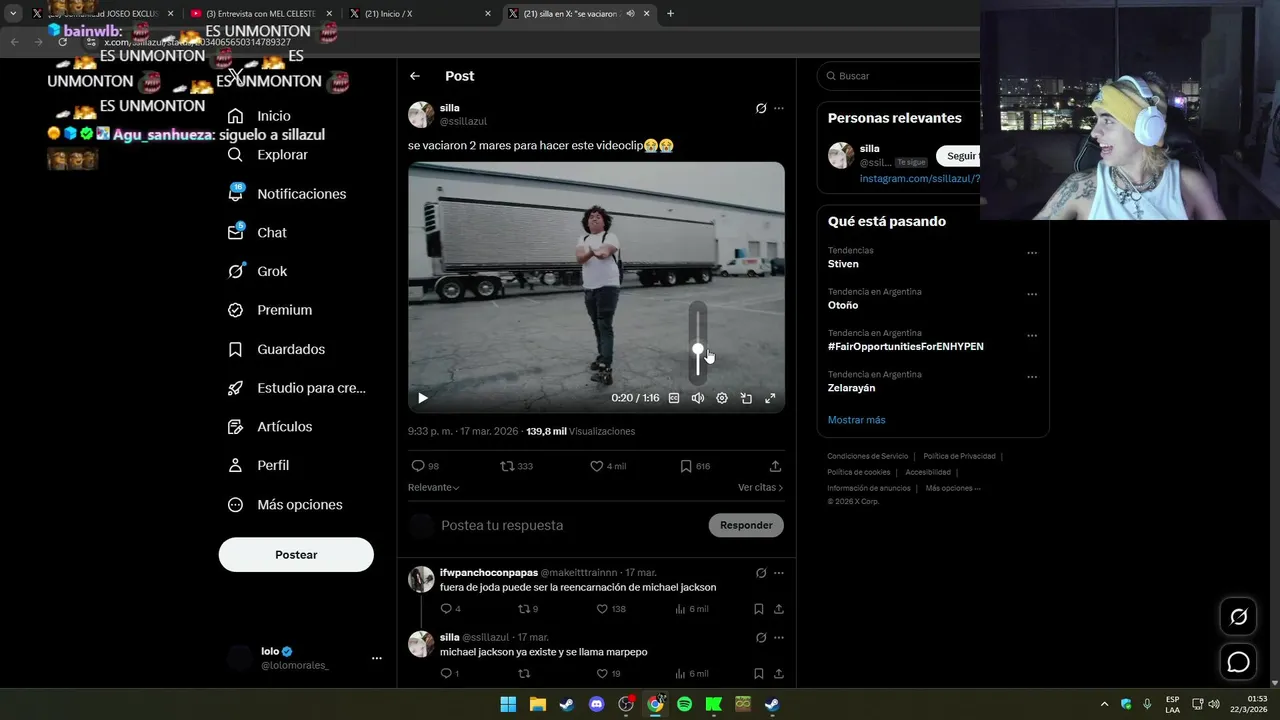The image size is (1280, 720).
Task: Open instagram.com/ssillazul link
Action: 920,179
